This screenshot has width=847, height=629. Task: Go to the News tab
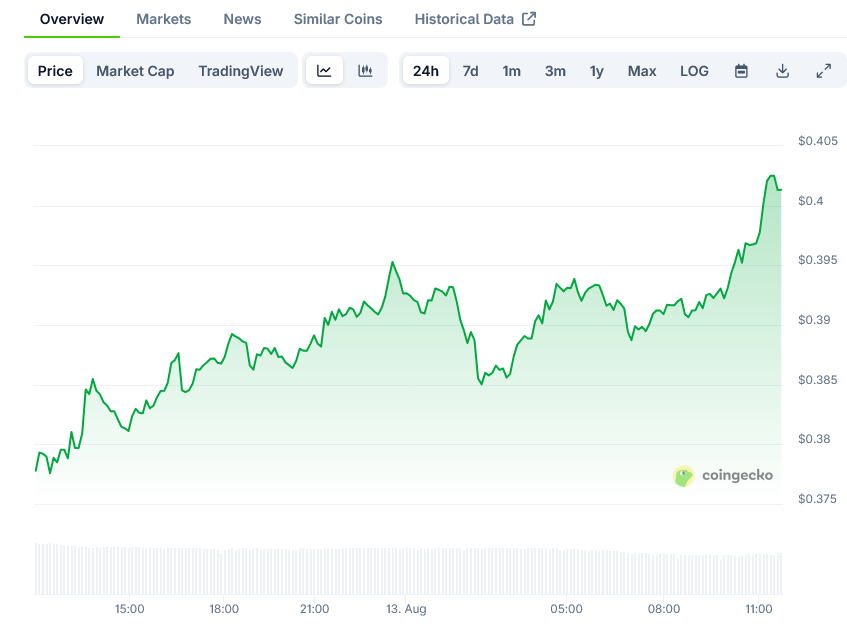coord(242,19)
